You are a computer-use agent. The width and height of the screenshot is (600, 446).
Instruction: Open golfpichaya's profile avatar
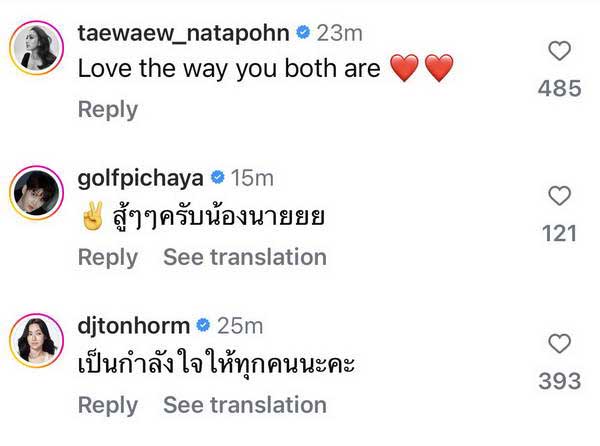37,193
